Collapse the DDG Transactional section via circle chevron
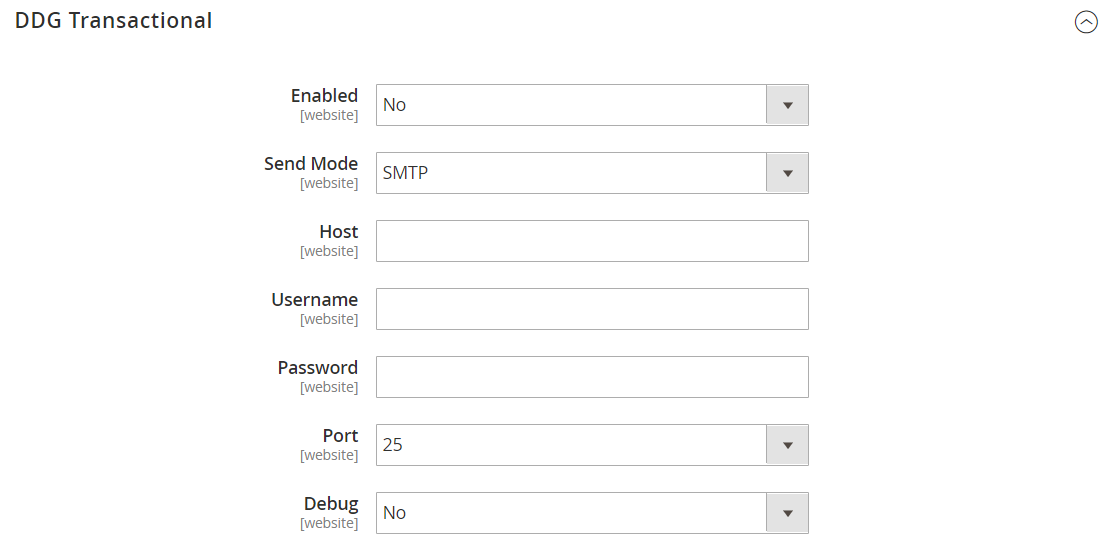Screen dimensions: 1107x553 point(1086,23)
